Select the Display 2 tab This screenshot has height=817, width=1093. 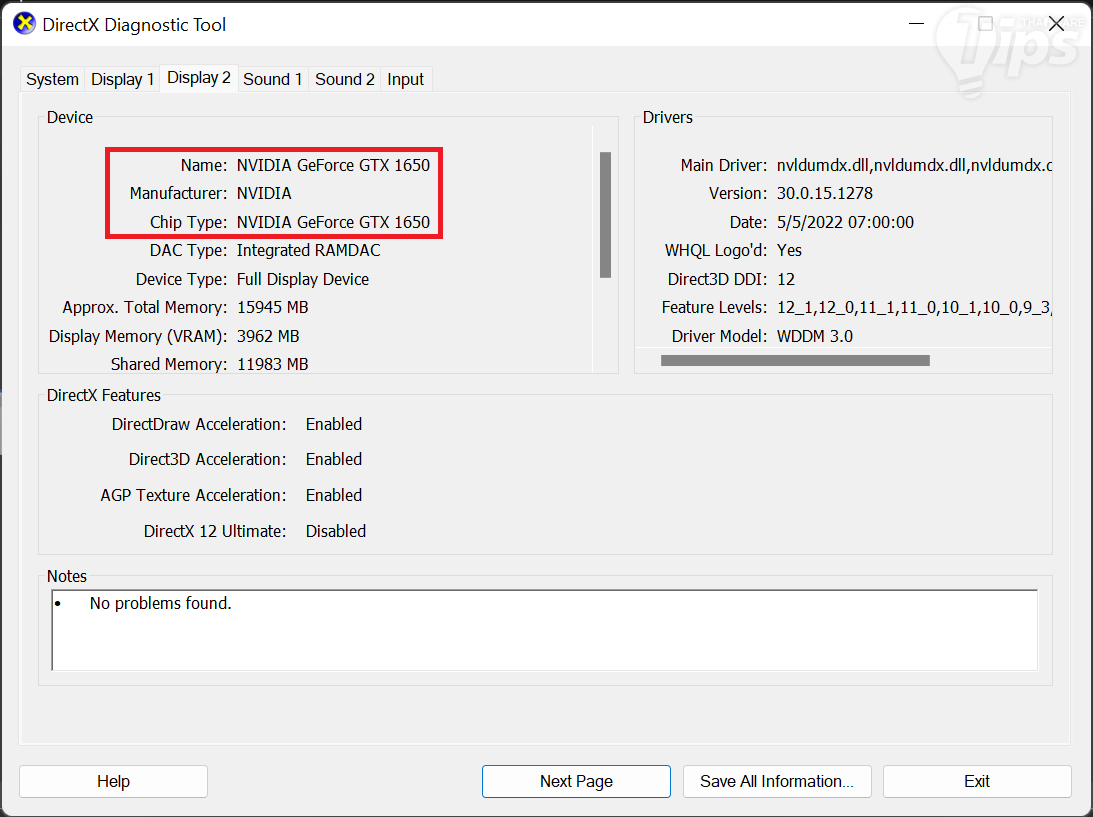coord(199,77)
